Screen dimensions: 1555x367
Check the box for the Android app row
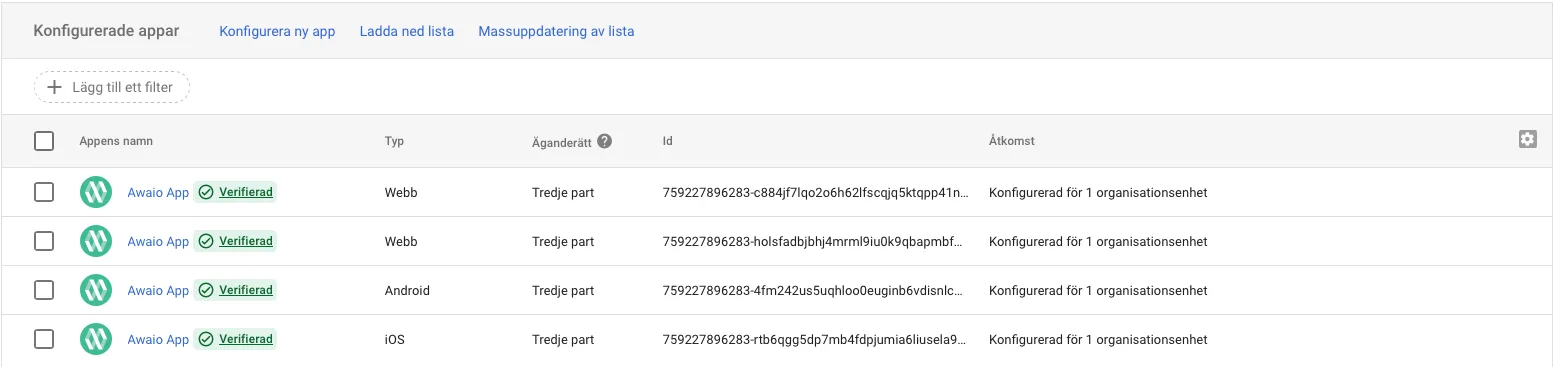click(44, 291)
